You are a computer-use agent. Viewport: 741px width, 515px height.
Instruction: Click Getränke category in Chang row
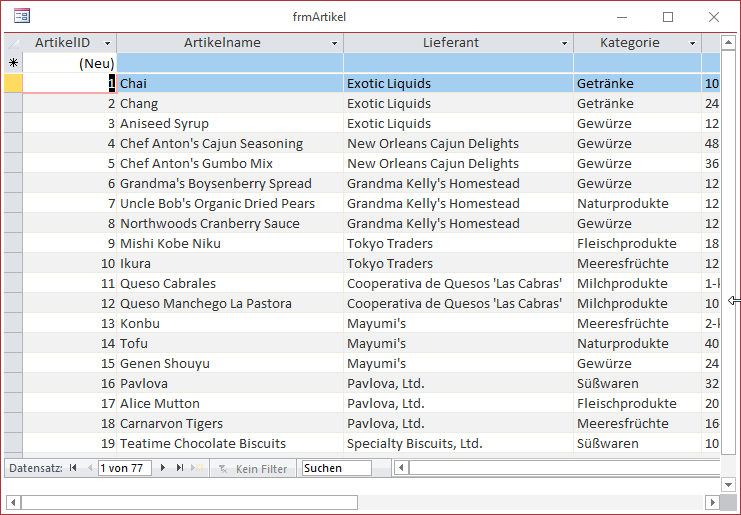(x=638, y=103)
